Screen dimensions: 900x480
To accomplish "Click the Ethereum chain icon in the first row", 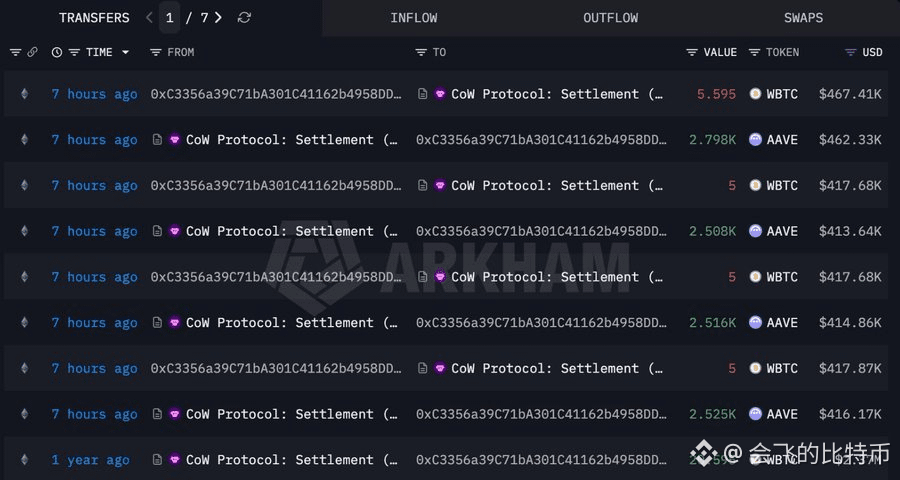I will point(24,94).
